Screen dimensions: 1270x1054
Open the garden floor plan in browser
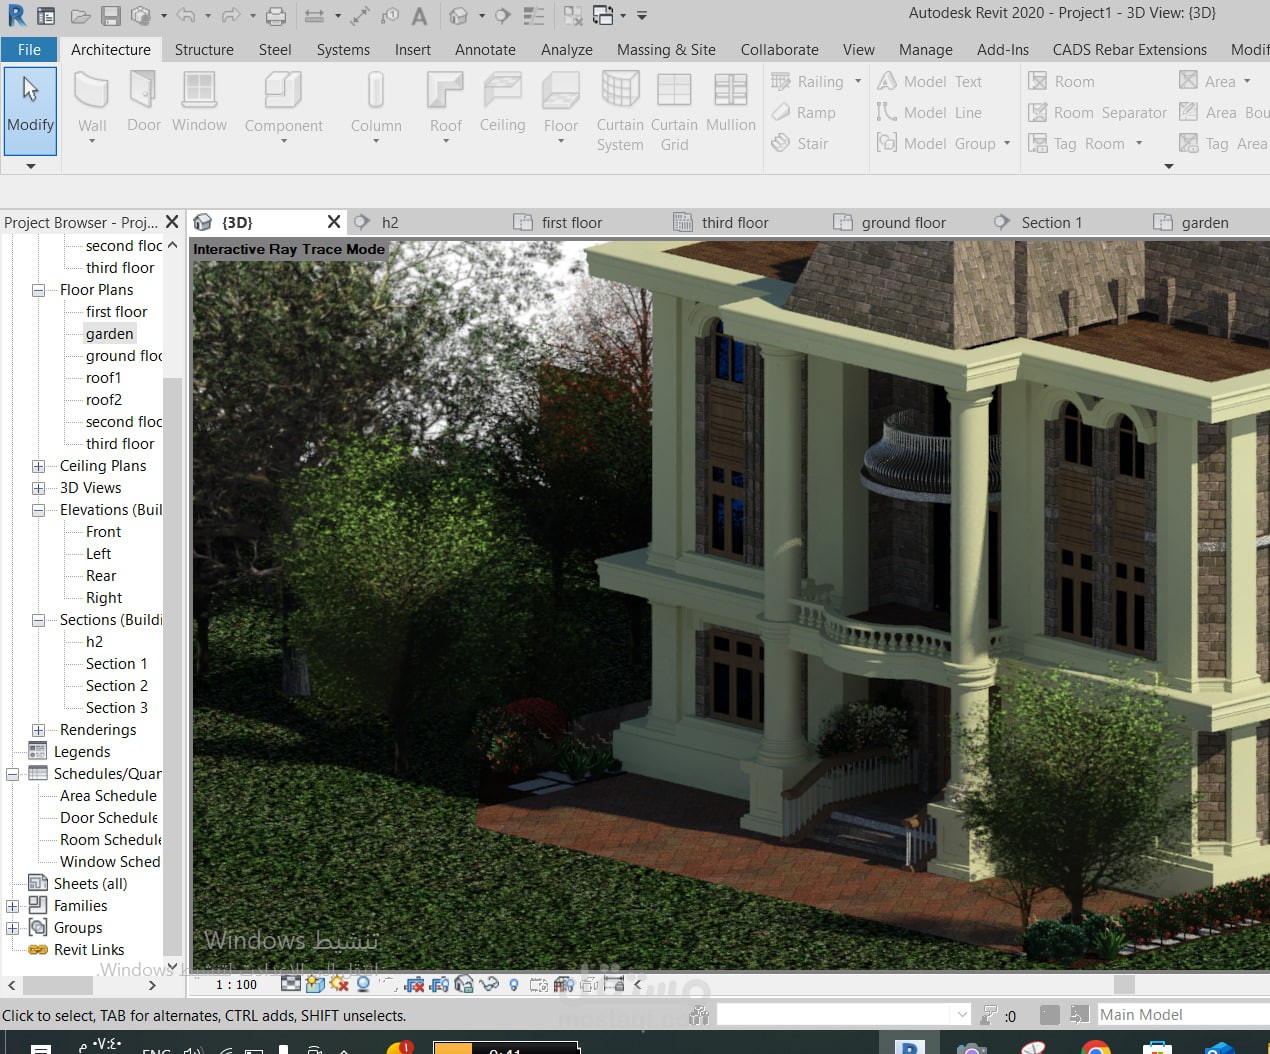click(x=109, y=334)
